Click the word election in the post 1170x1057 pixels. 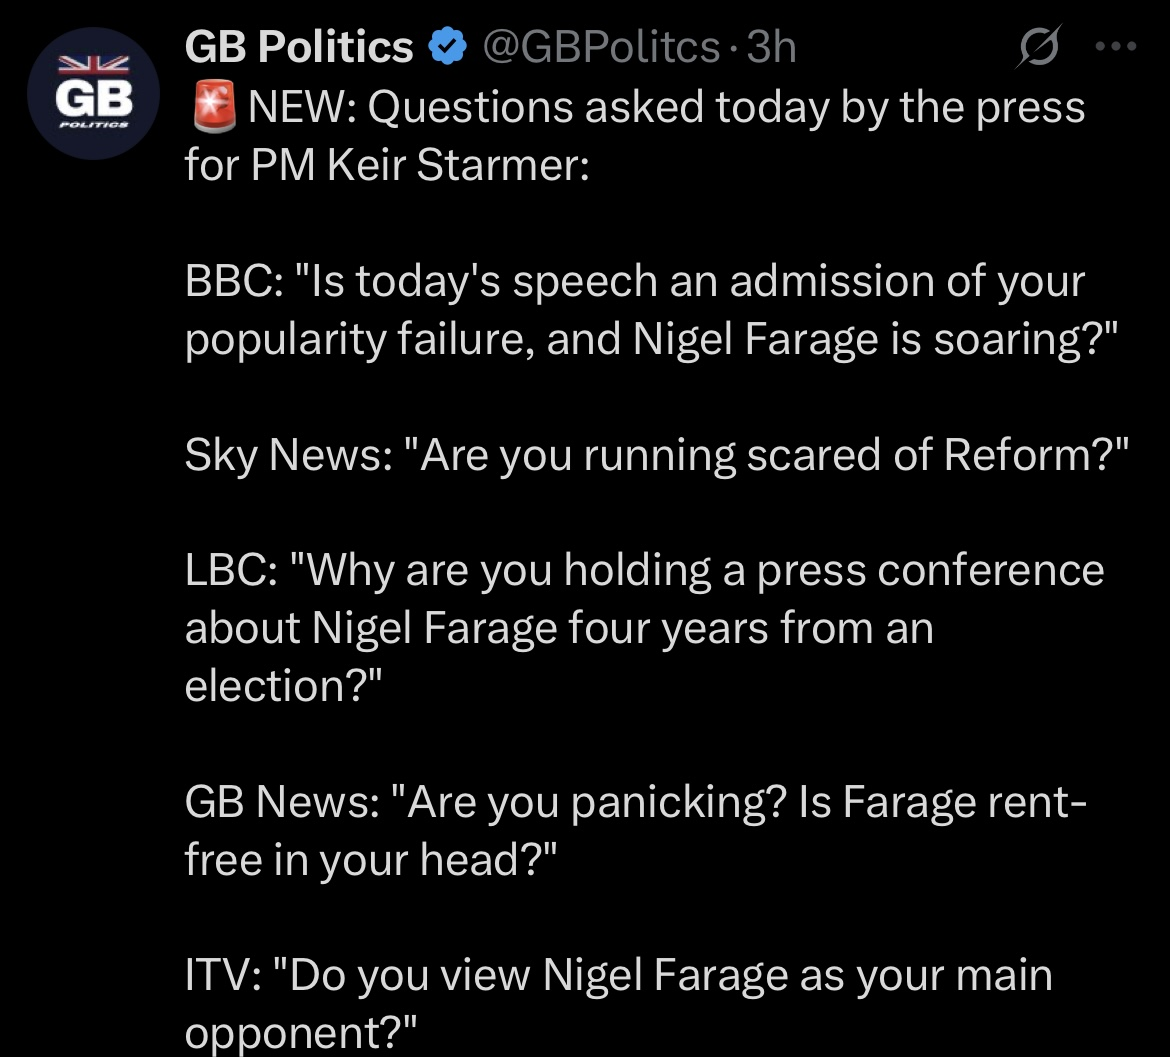pyautogui.click(x=265, y=686)
